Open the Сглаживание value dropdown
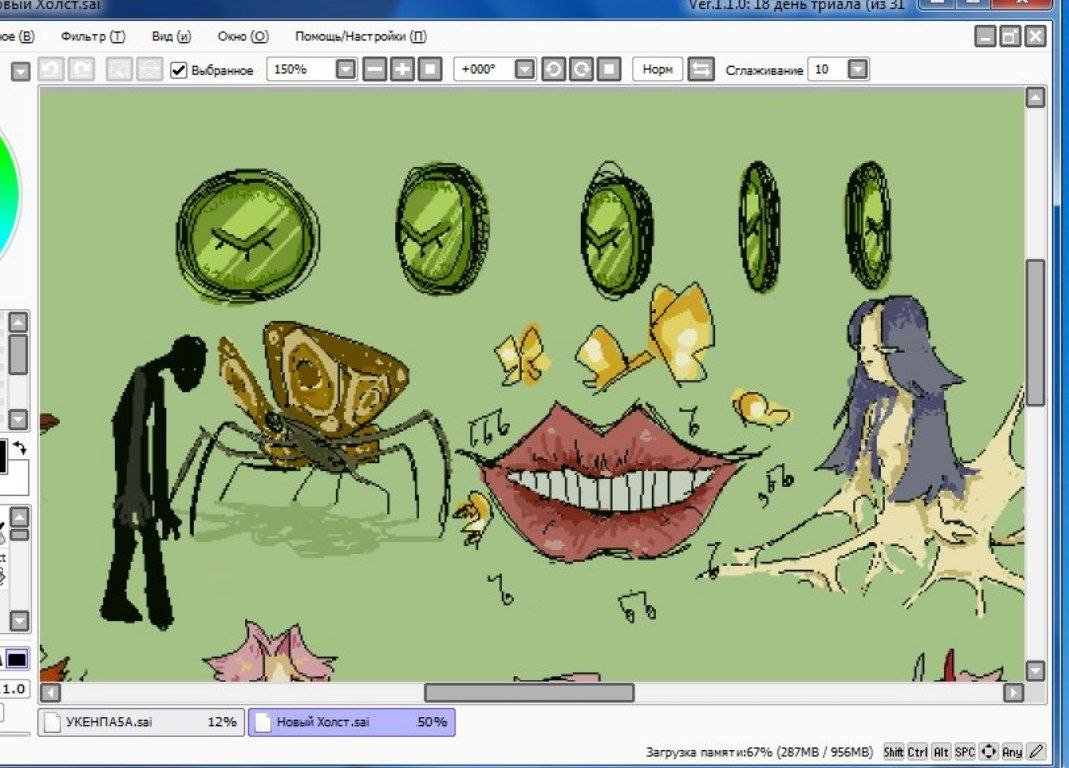 point(858,70)
